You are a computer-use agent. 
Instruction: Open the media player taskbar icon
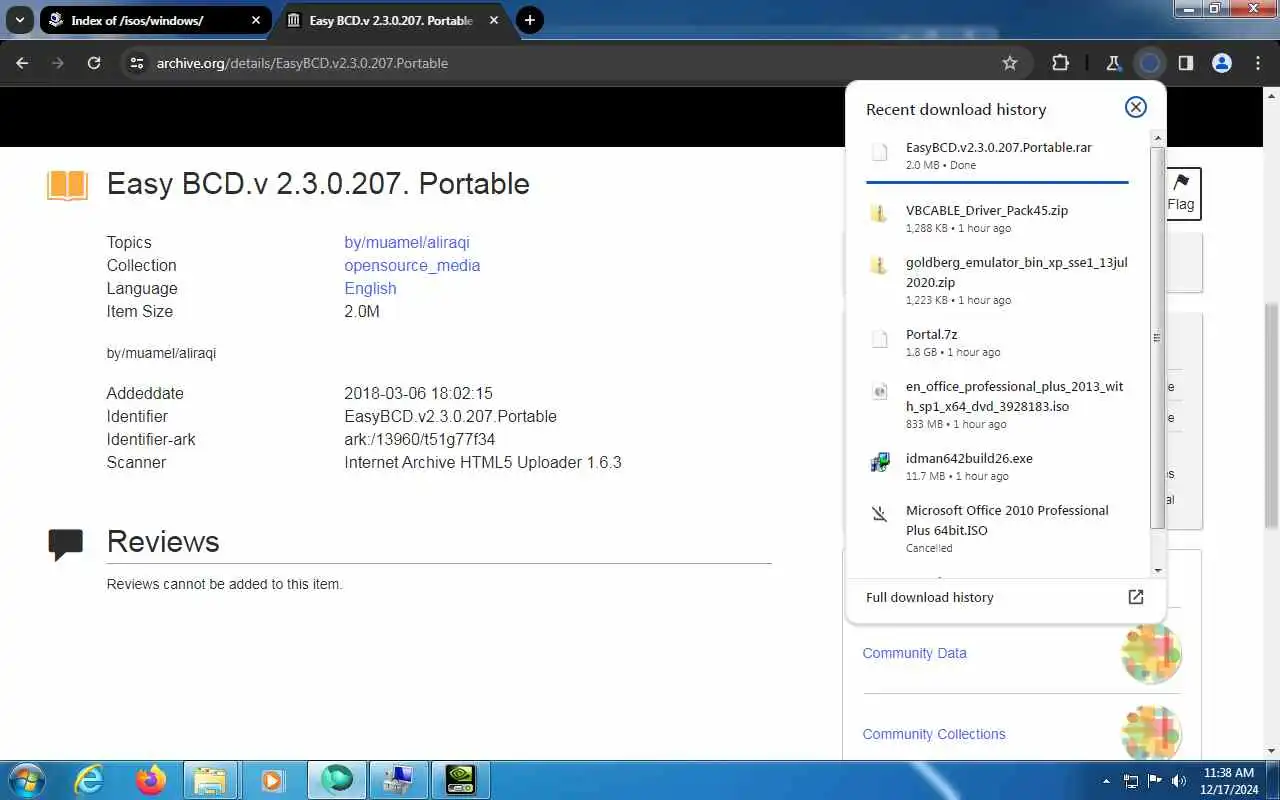point(272,781)
